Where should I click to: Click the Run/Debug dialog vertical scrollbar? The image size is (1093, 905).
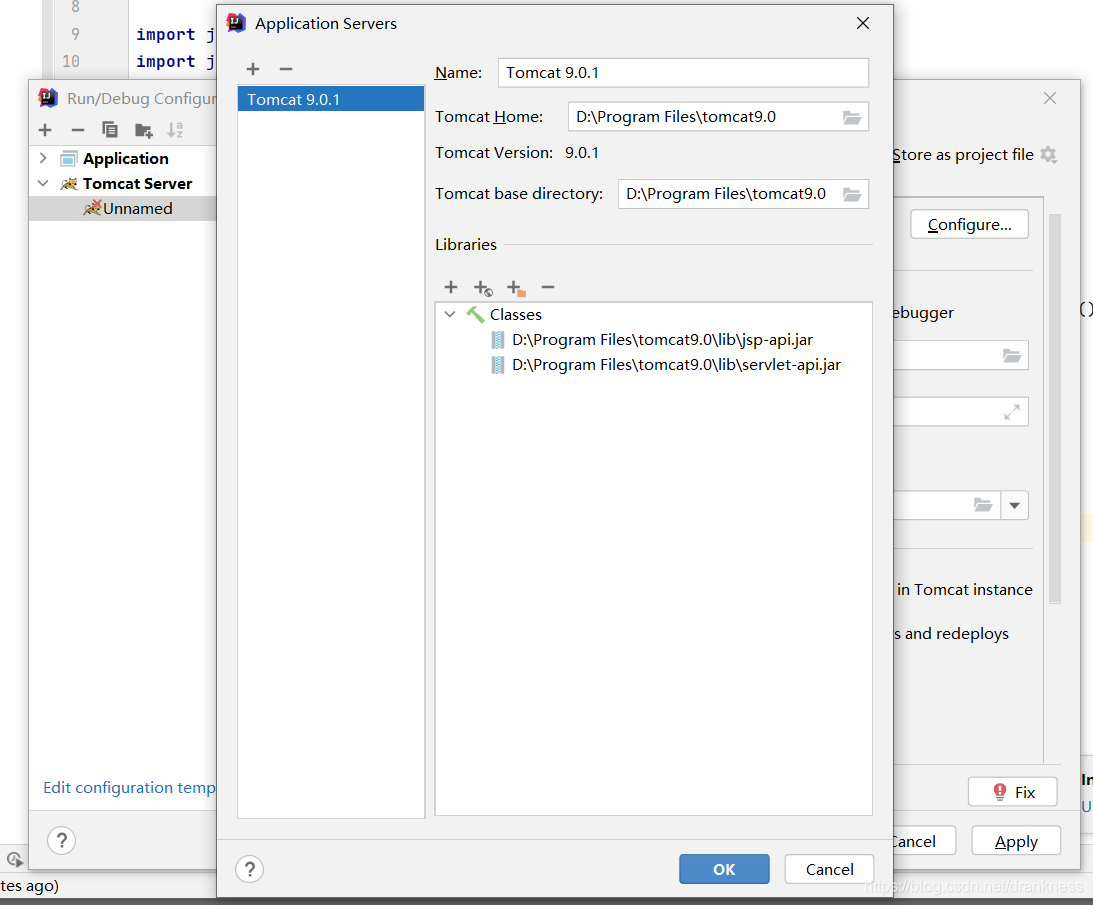pyautogui.click(x=1055, y=409)
